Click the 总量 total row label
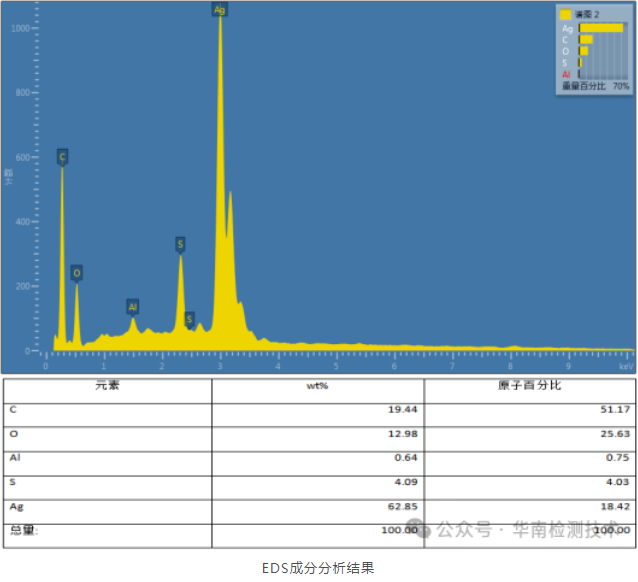 24,530
